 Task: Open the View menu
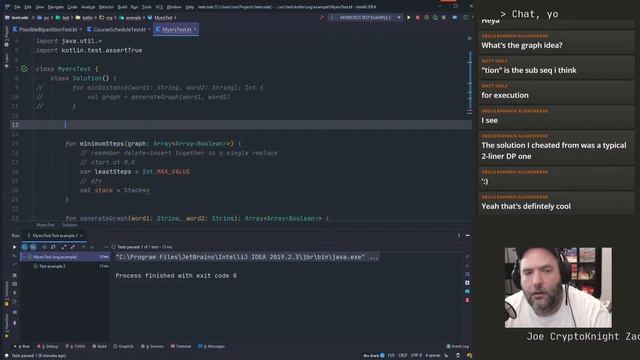point(40,7)
